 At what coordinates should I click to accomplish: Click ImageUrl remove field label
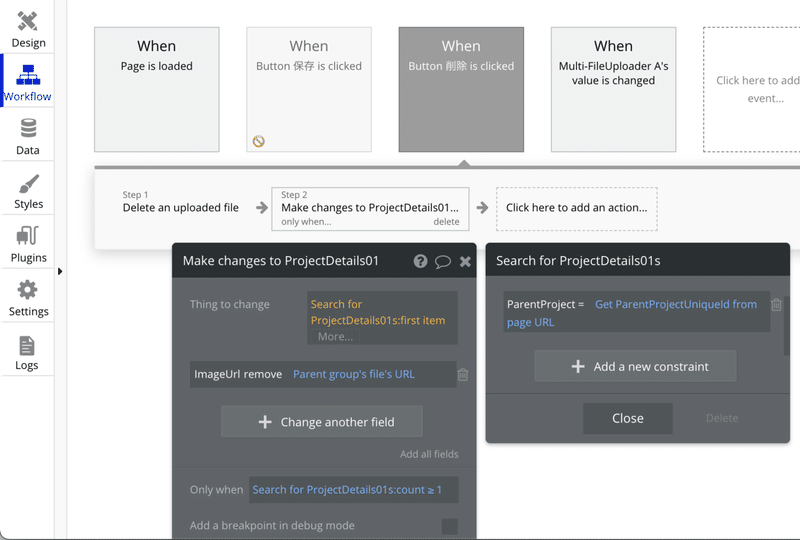pyautogui.click(x=238, y=374)
